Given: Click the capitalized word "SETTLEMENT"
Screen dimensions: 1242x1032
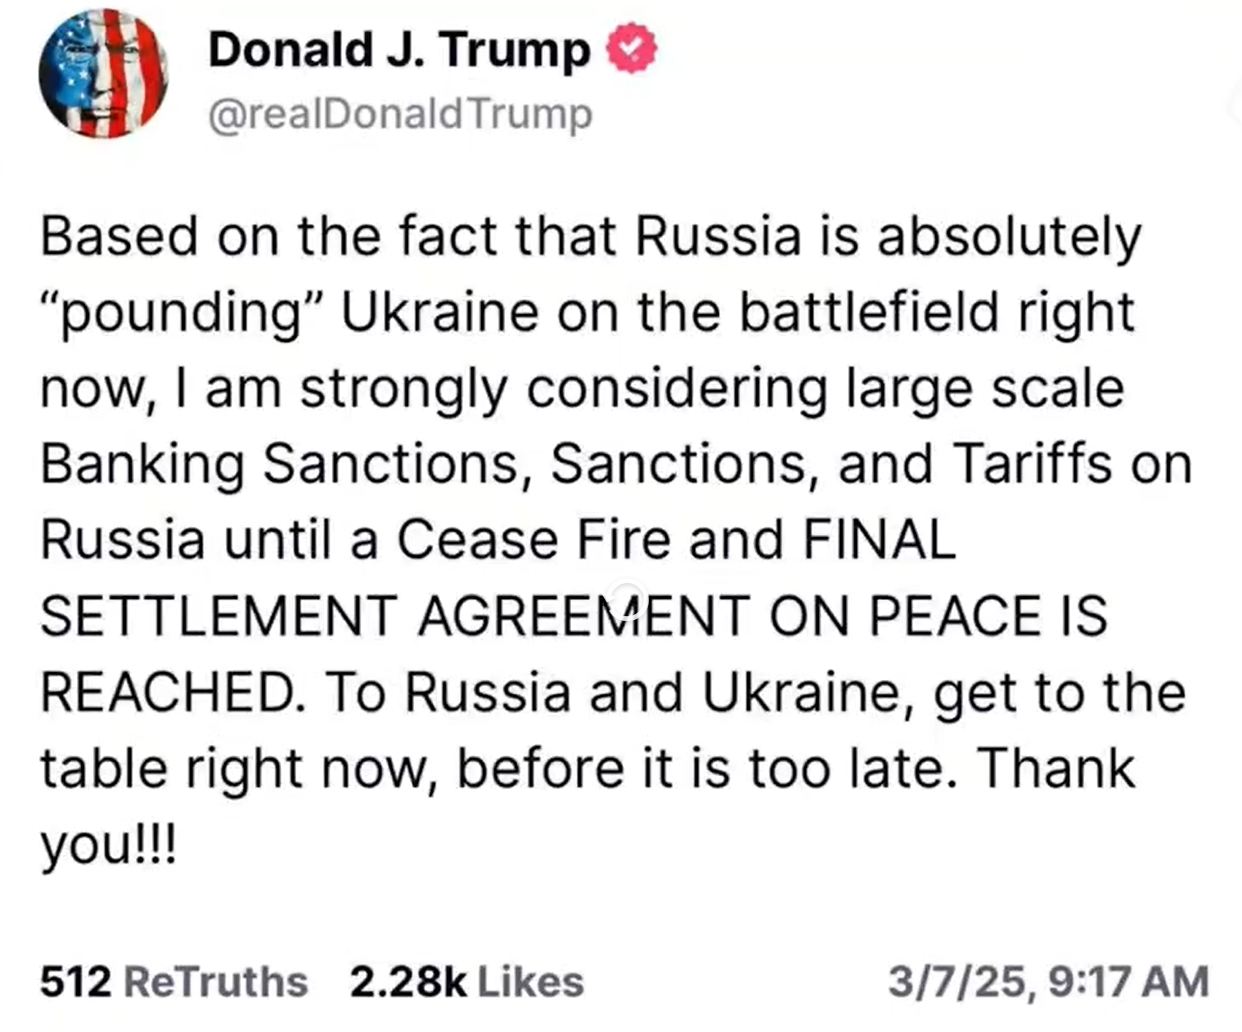Looking at the screenshot, I should coord(219,616).
